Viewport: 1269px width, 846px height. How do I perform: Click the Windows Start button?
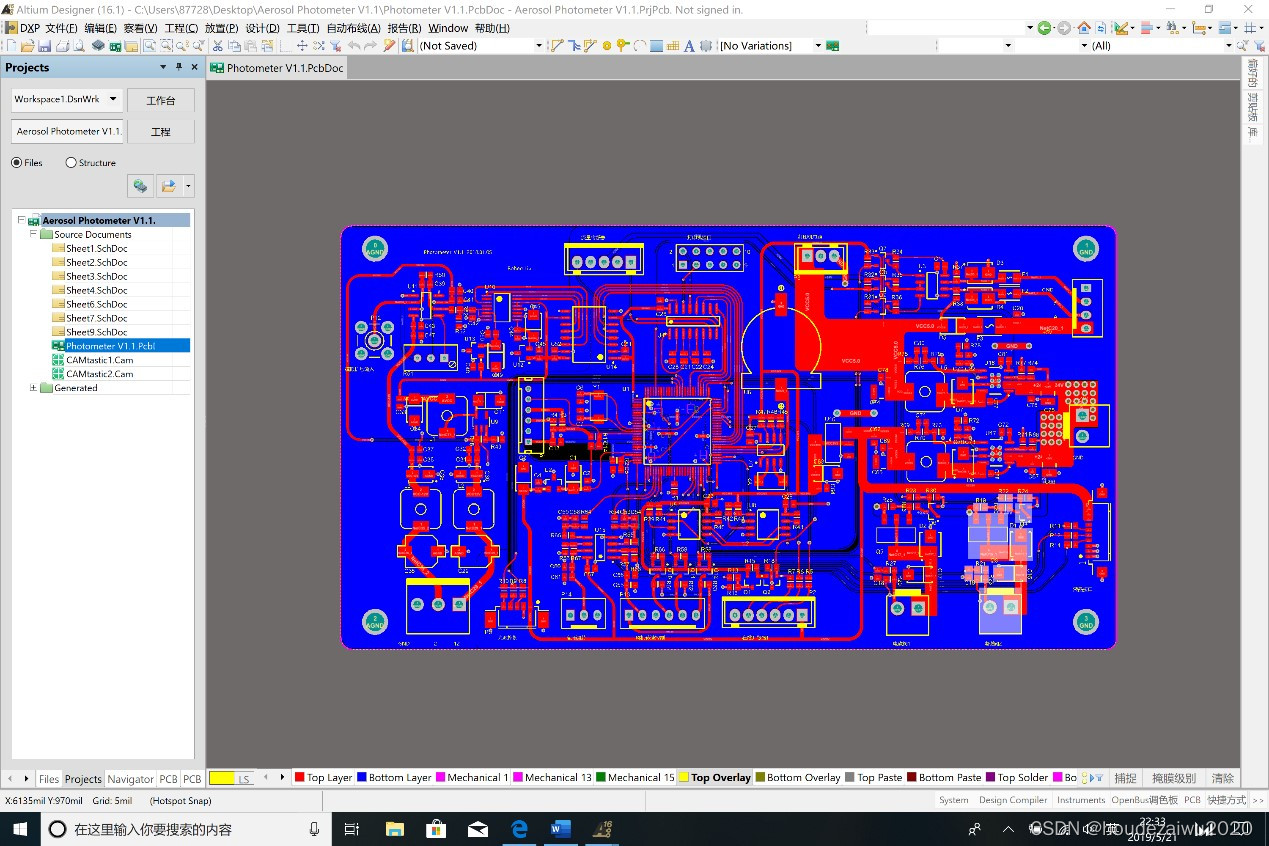[x=20, y=829]
